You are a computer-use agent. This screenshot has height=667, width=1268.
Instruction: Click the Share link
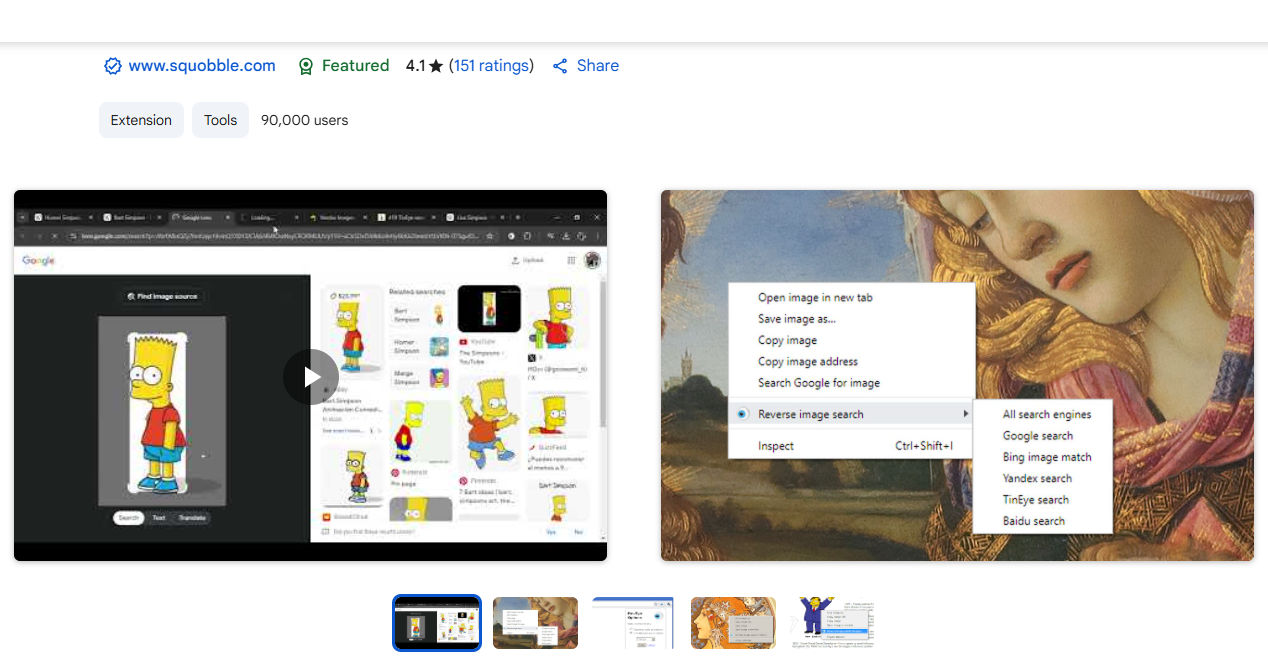pyautogui.click(x=598, y=66)
